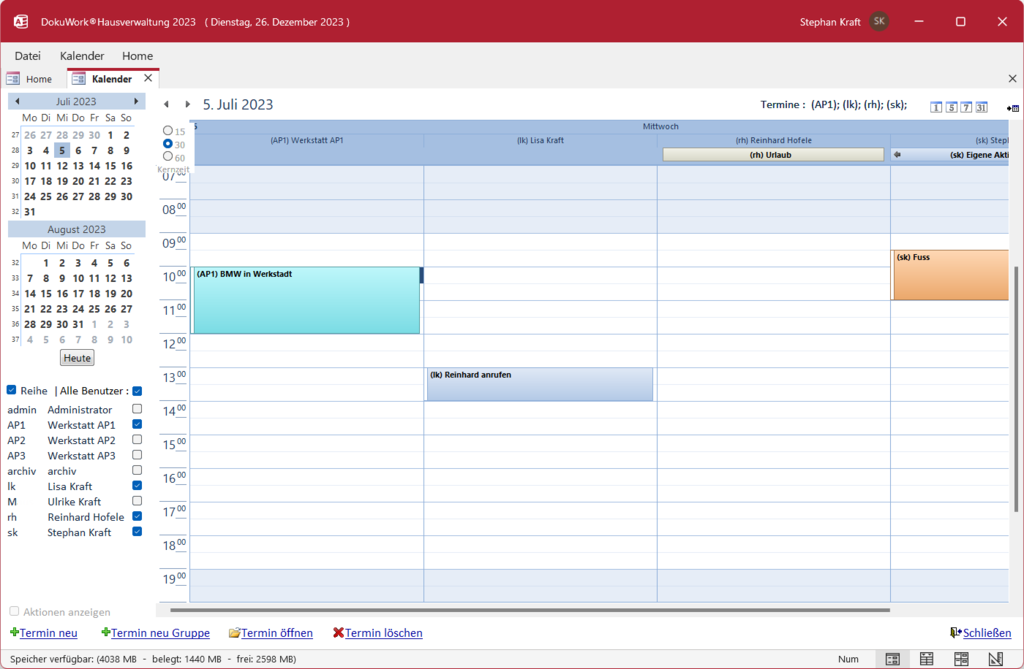The height and width of the screenshot is (669, 1024).
Task: Uncheck the Werkstatt AP1 user checkbox
Action: [137, 425]
